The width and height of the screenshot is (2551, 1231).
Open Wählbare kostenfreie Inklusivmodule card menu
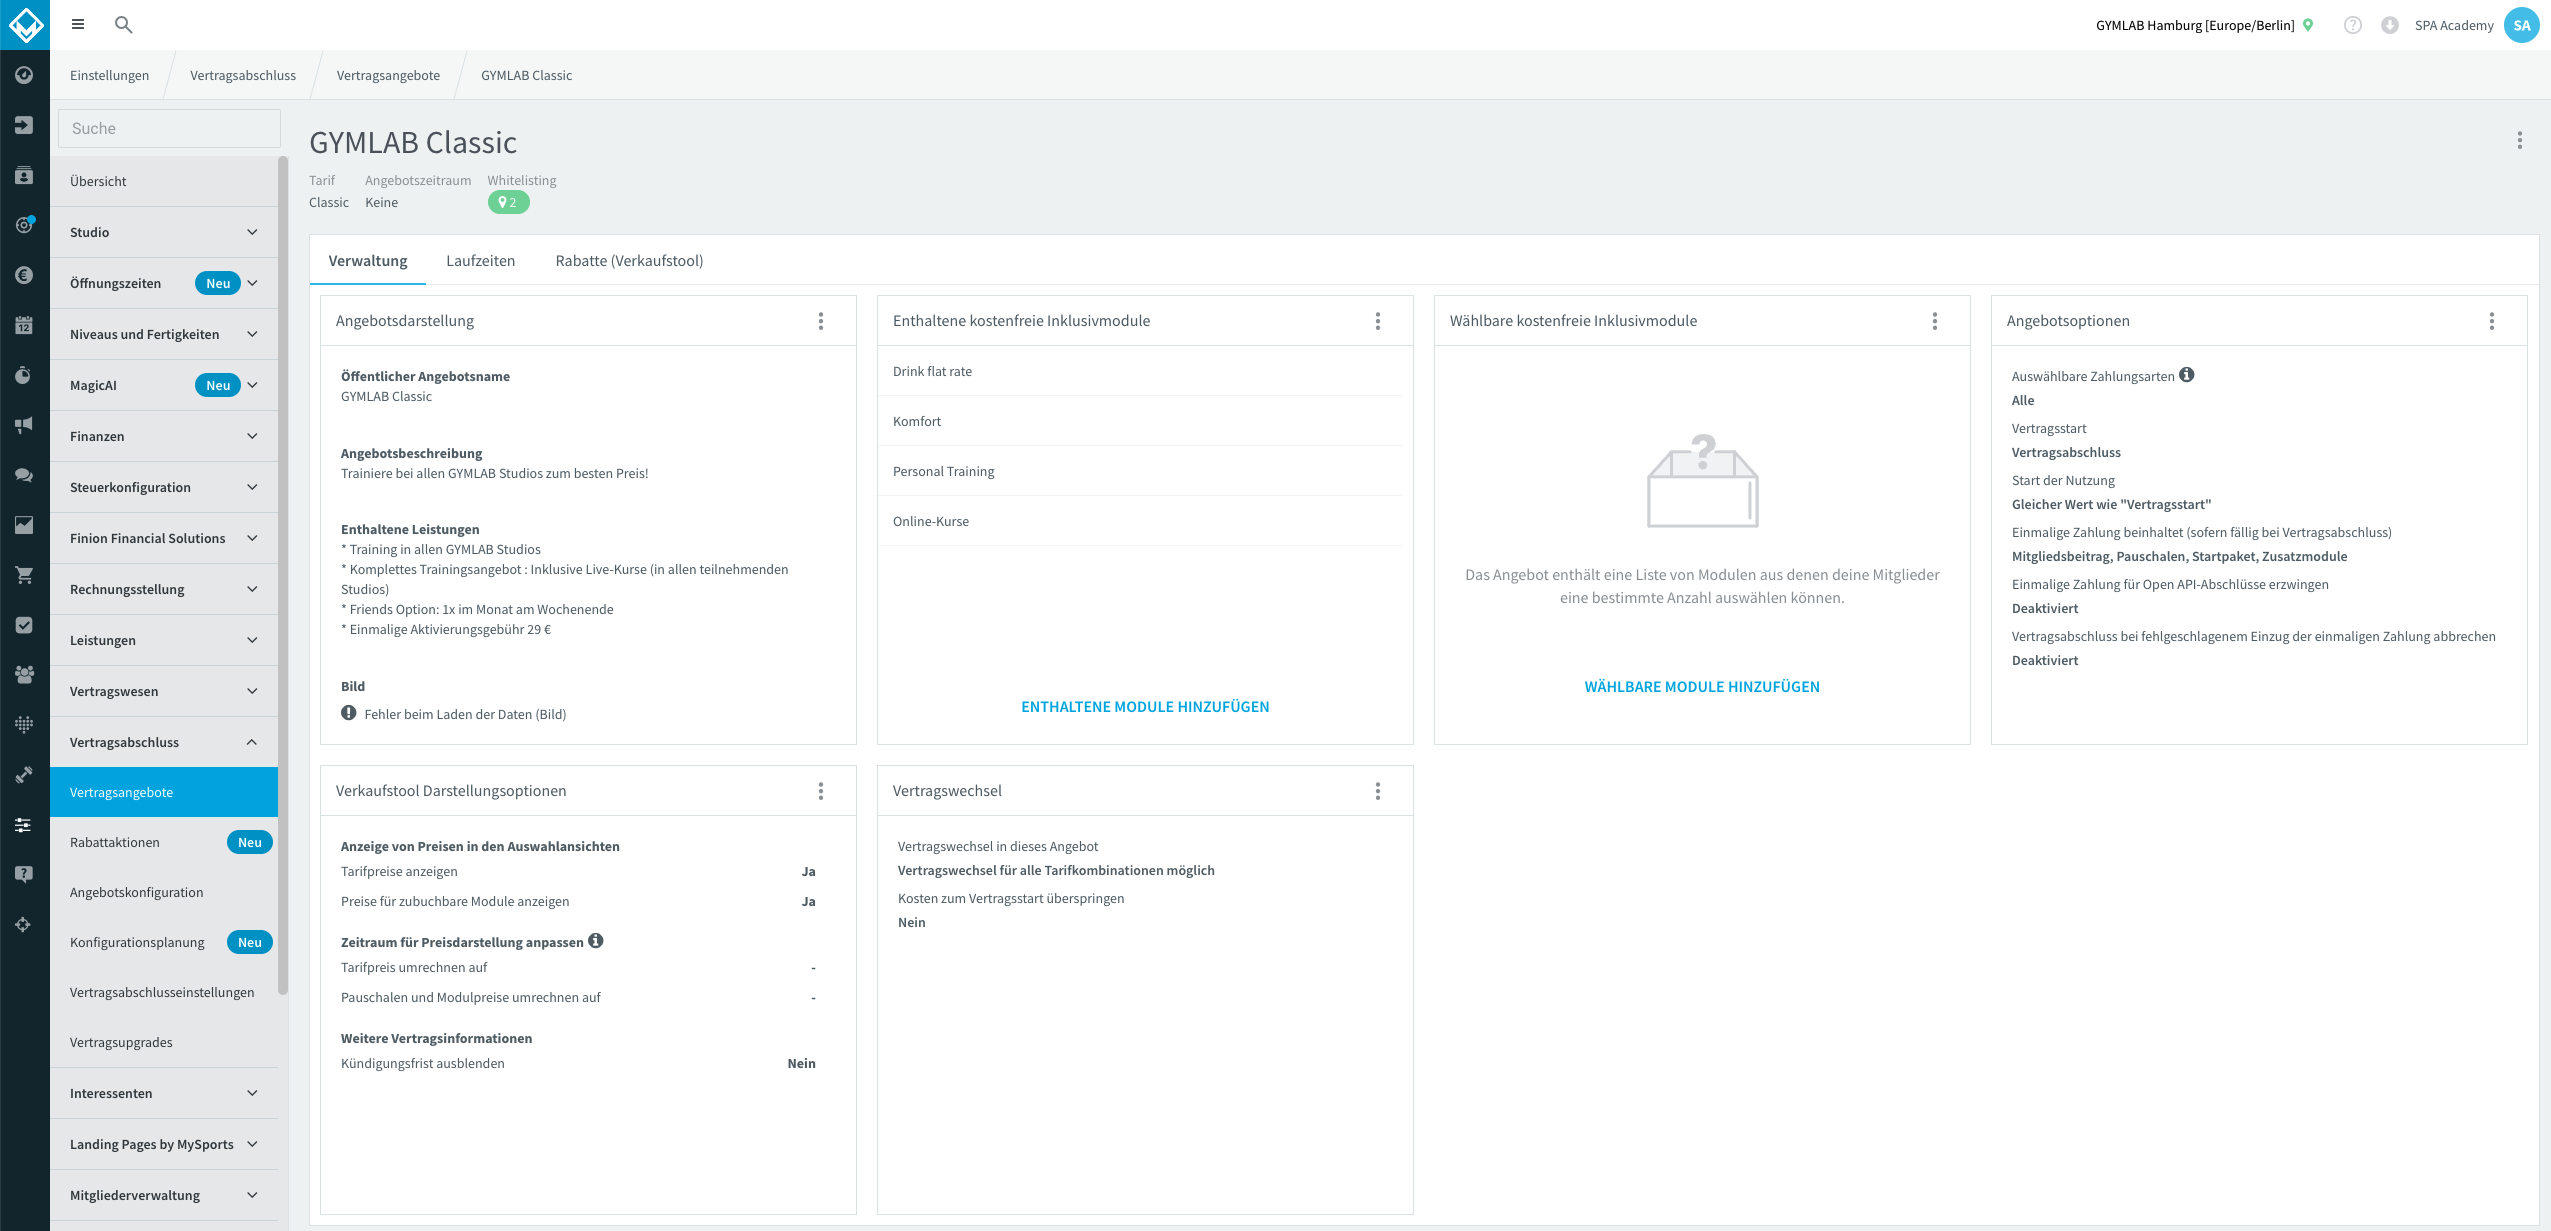[x=1935, y=321]
